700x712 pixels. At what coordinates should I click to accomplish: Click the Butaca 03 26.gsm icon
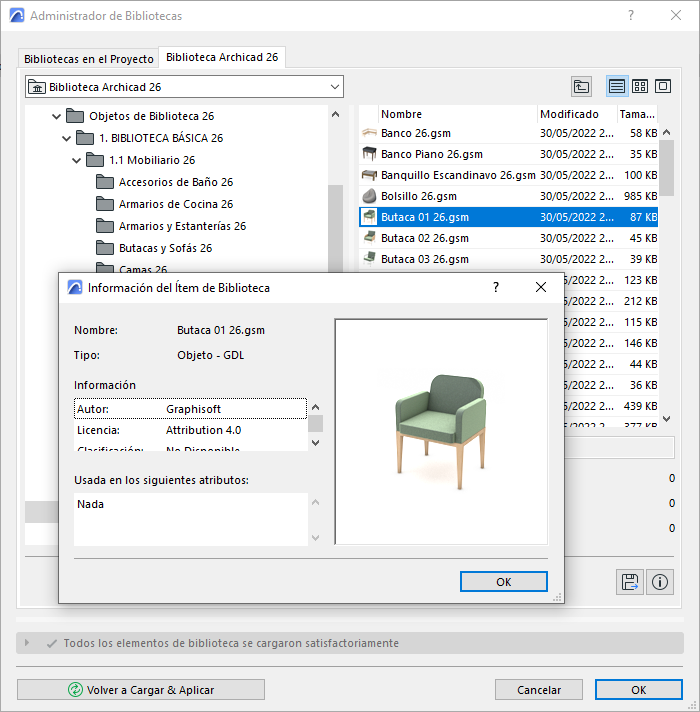(x=369, y=259)
